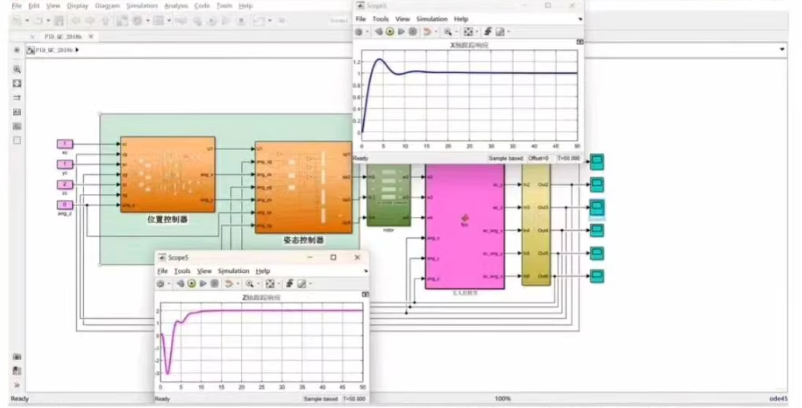This screenshot has height=408, width=802.
Task: Select the ang_z constant input block
Action: coord(65,205)
